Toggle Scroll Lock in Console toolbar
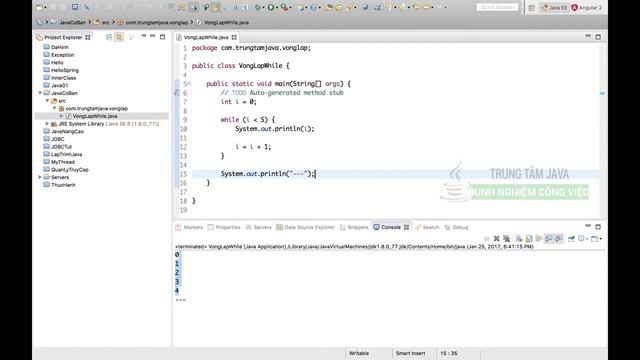 [529, 238]
